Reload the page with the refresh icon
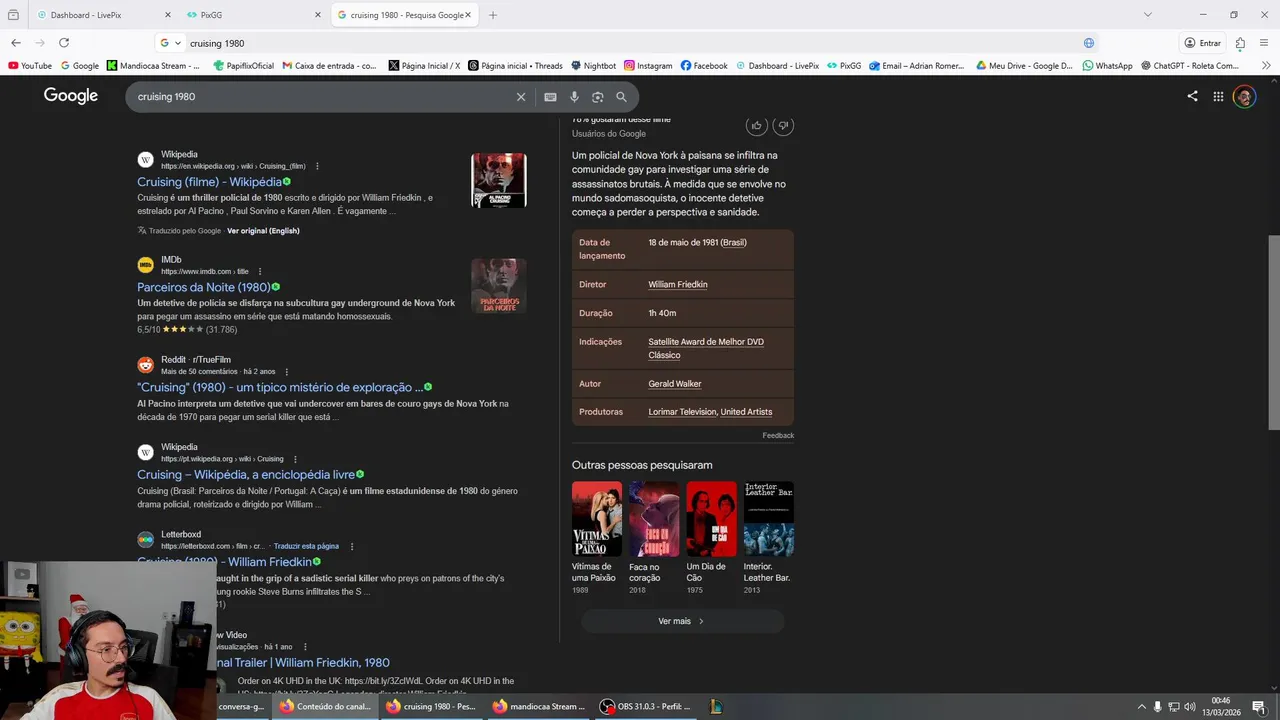 point(64,43)
